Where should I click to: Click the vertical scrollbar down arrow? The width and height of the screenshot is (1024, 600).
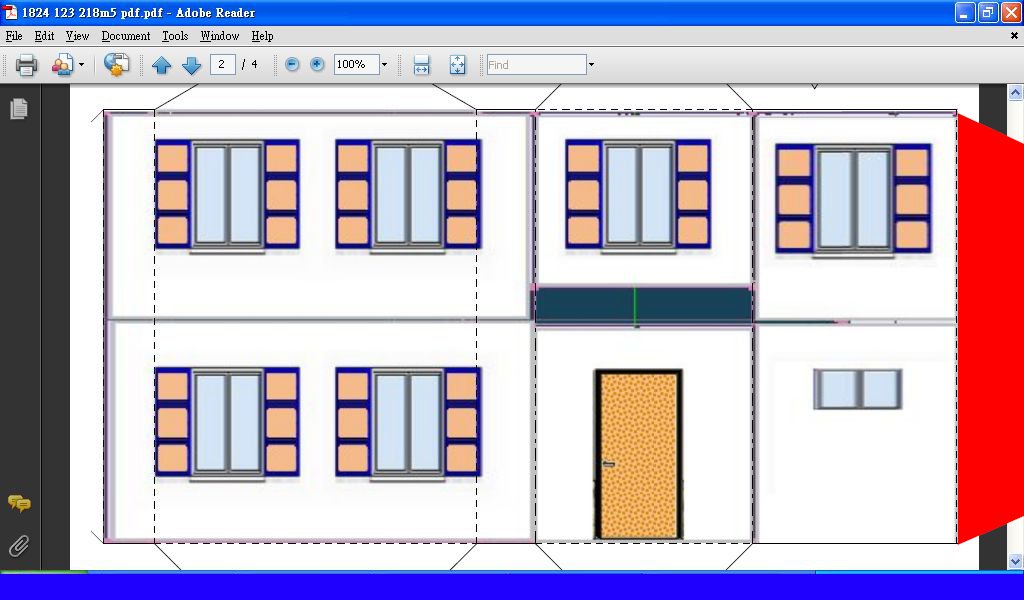1015,561
